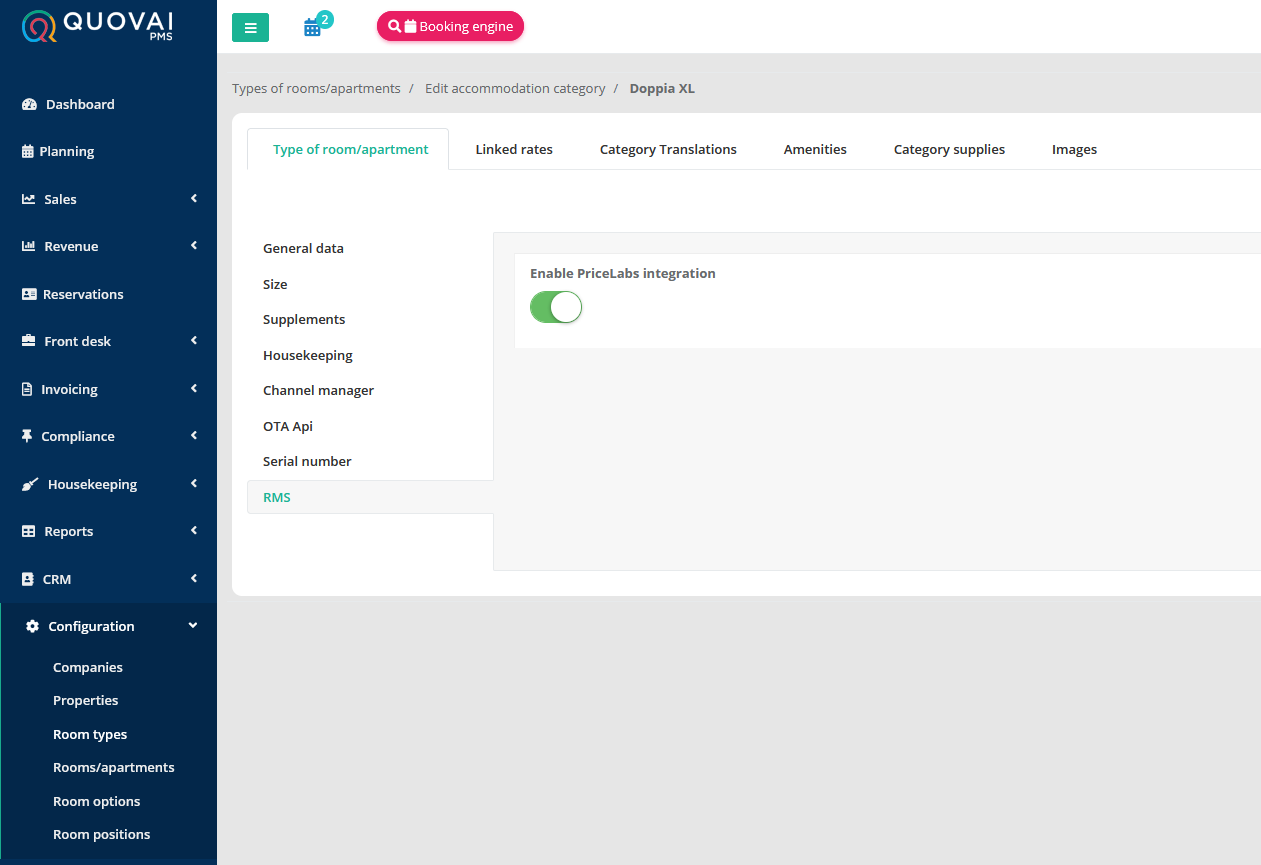Collapse the Configuration menu chevron
The height and width of the screenshot is (865, 1261).
point(193,626)
